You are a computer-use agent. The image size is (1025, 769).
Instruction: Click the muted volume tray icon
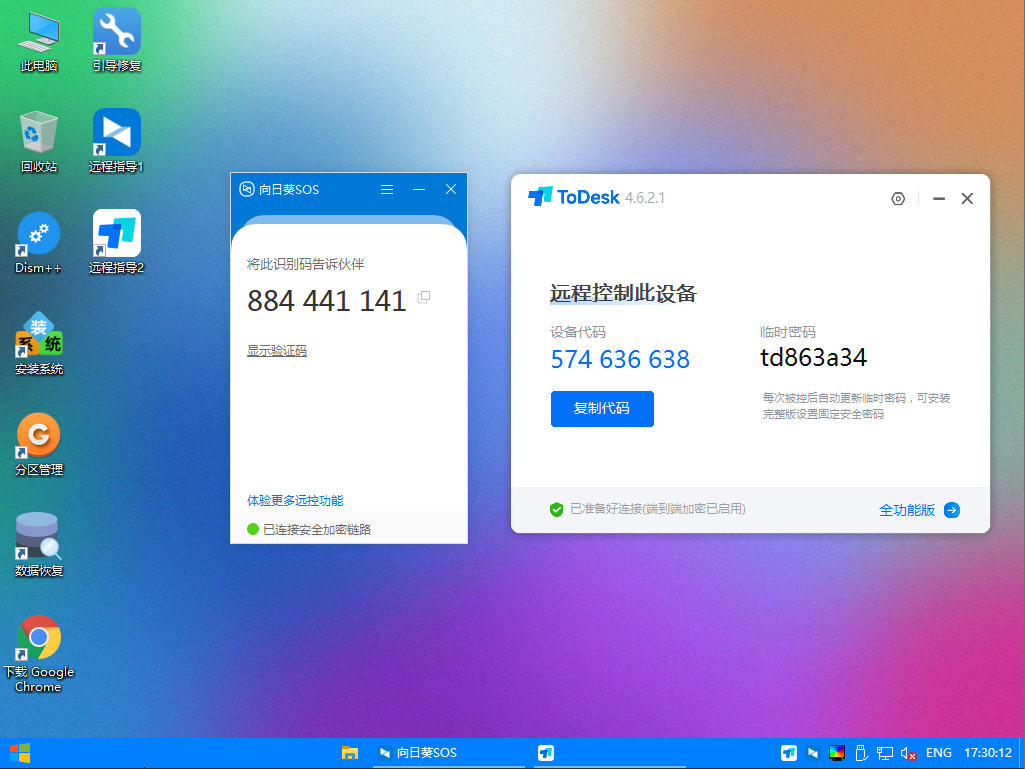(908, 753)
